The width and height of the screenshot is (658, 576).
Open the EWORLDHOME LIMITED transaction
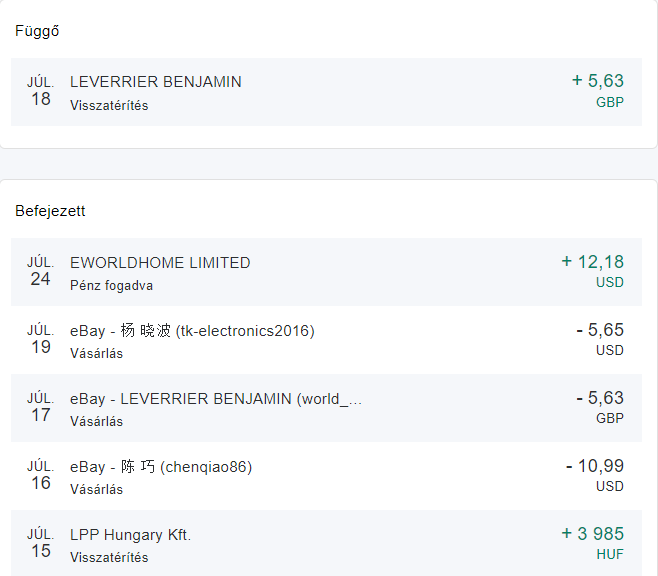click(x=160, y=263)
